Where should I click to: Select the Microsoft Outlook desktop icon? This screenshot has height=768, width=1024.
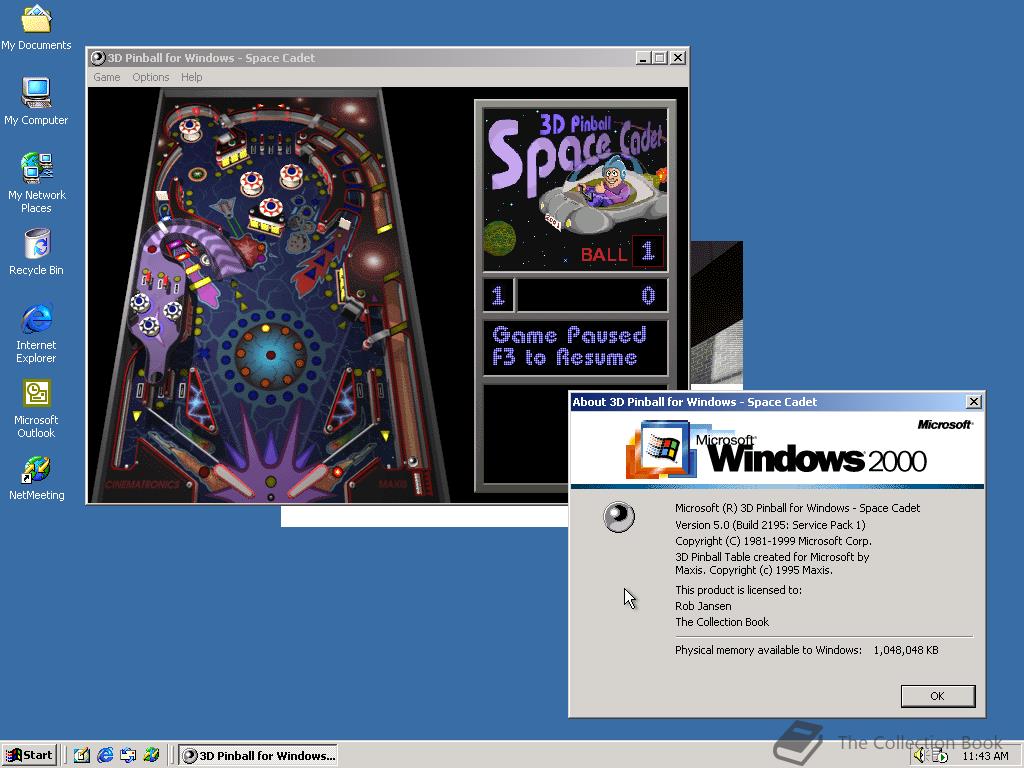(x=37, y=408)
